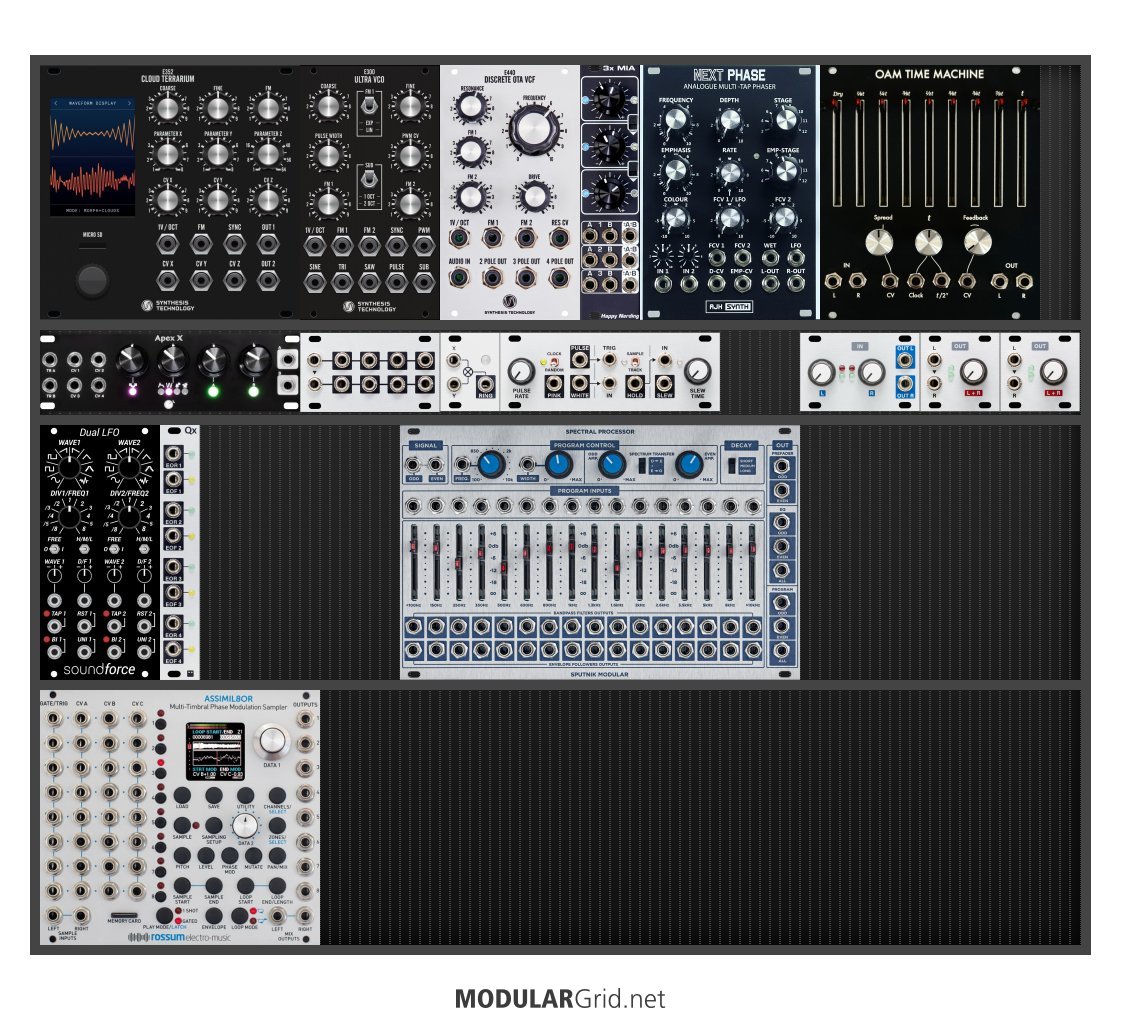Click the MICRO SD card slot
The height and width of the screenshot is (1020, 1121).
tap(92, 246)
